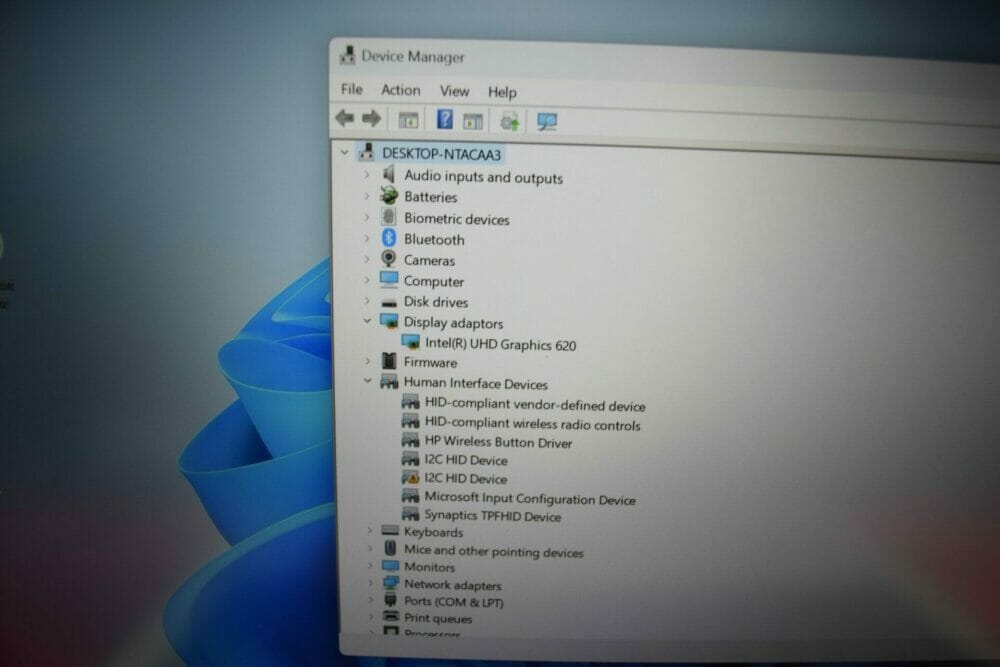This screenshot has width=1000, height=667.
Task: Expand the Disk drives category
Action: click(367, 300)
